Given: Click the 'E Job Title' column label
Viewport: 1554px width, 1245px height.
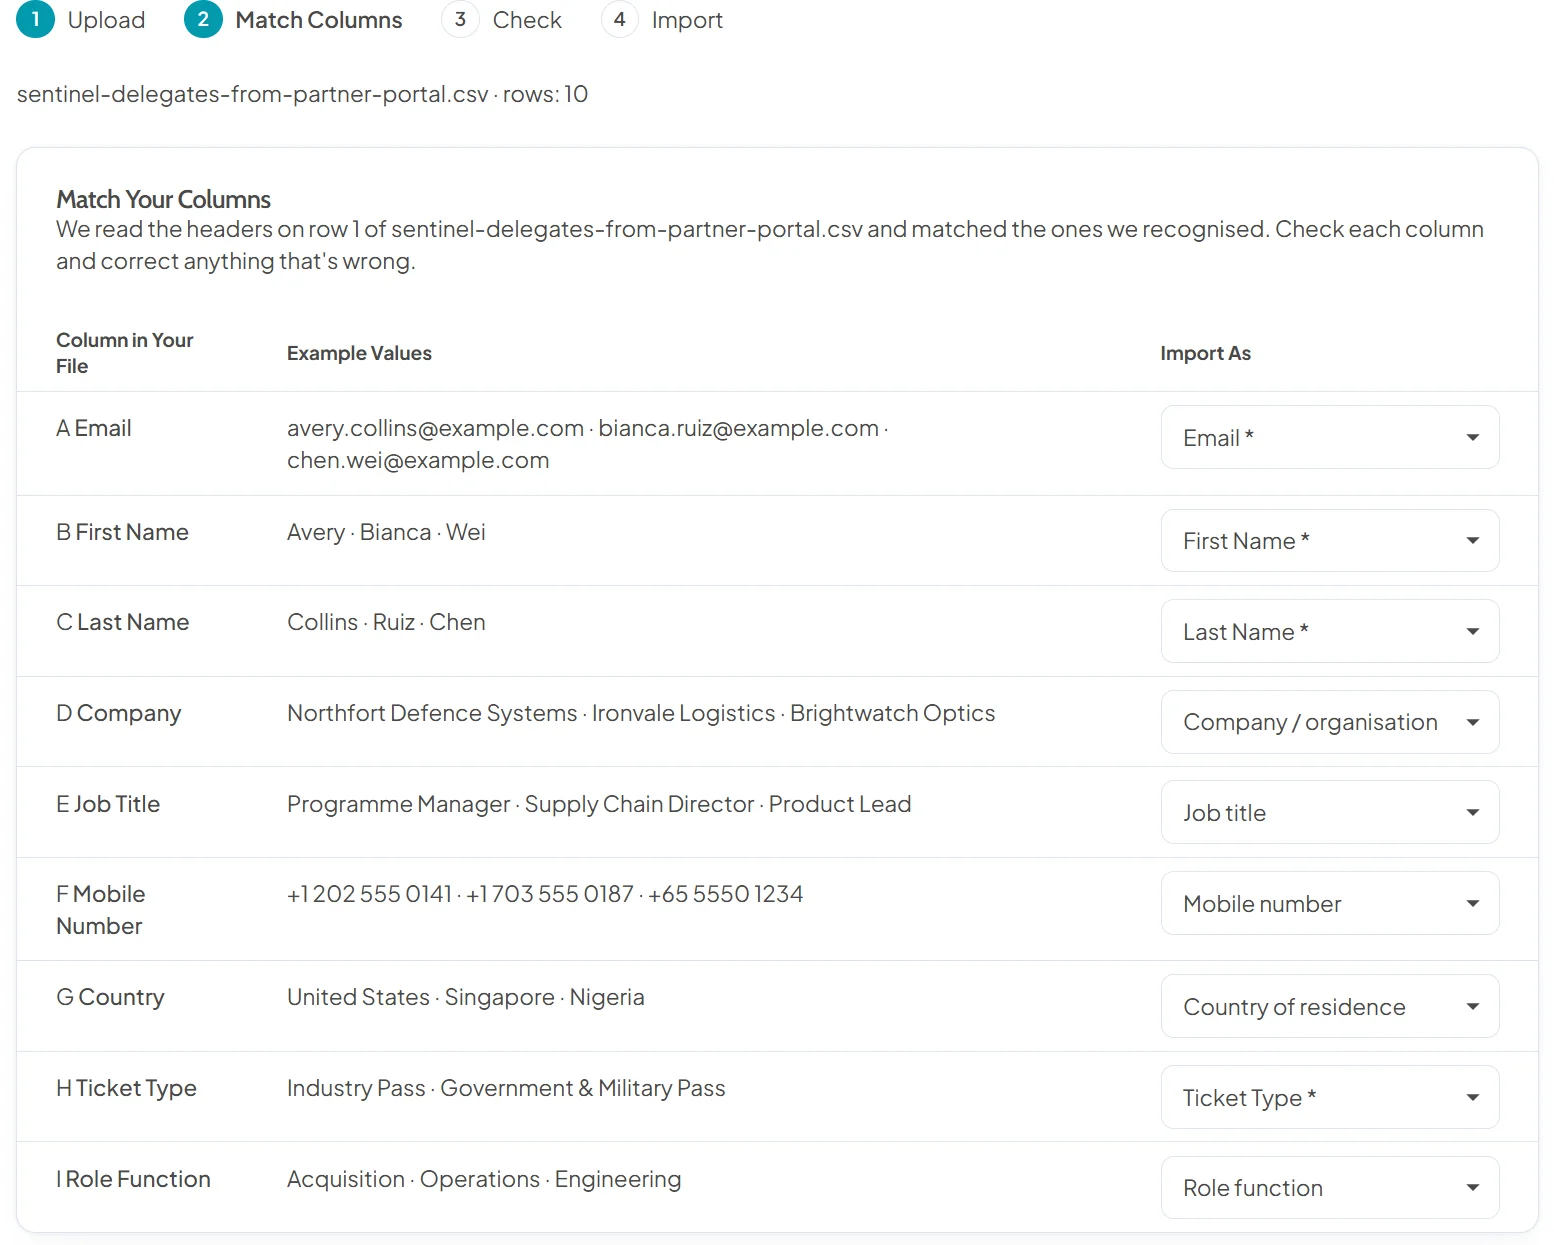Looking at the screenshot, I should coord(108,804).
